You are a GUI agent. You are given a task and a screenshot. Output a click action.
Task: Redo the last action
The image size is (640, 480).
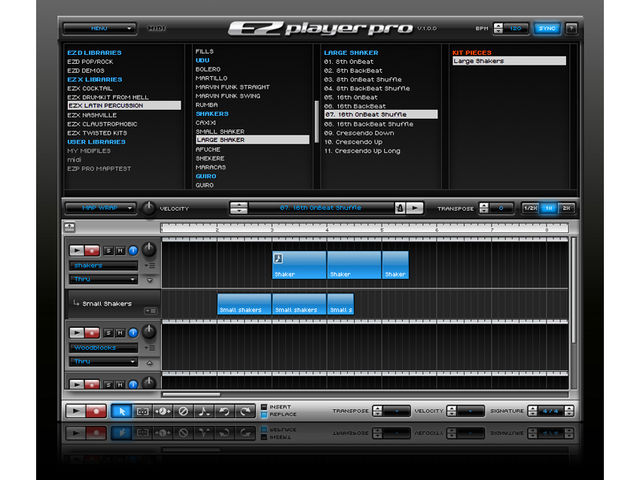pyautogui.click(x=245, y=411)
